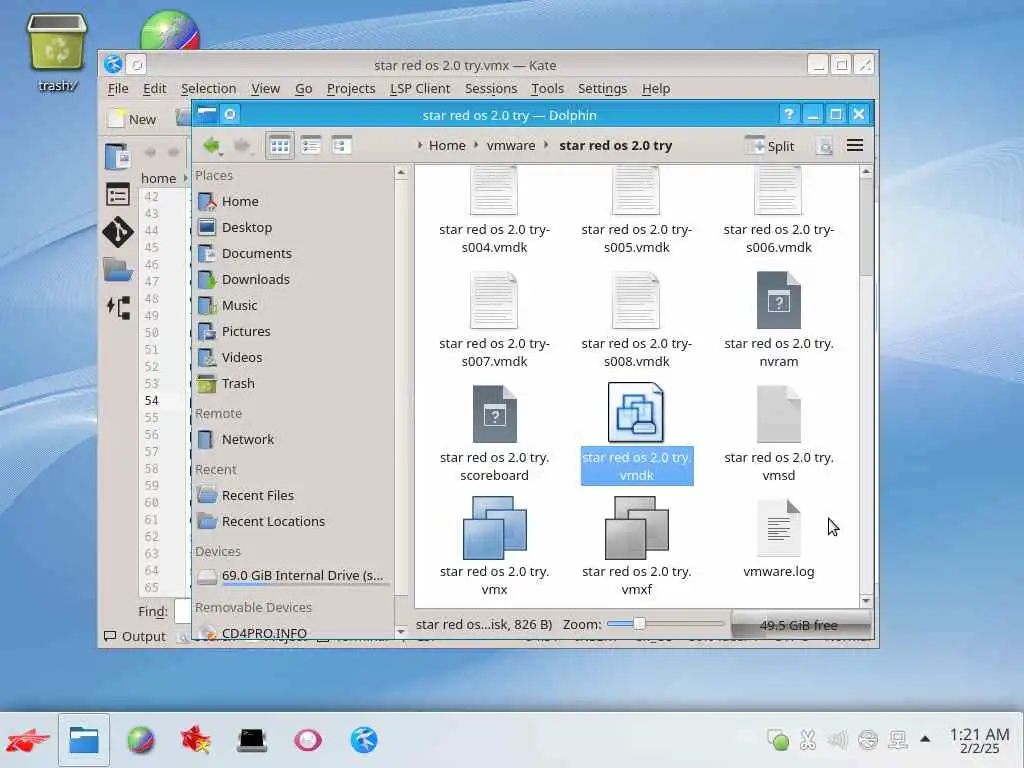Open Kate's Output panel button
This screenshot has width=1024, height=768.
[x=135, y=636]
